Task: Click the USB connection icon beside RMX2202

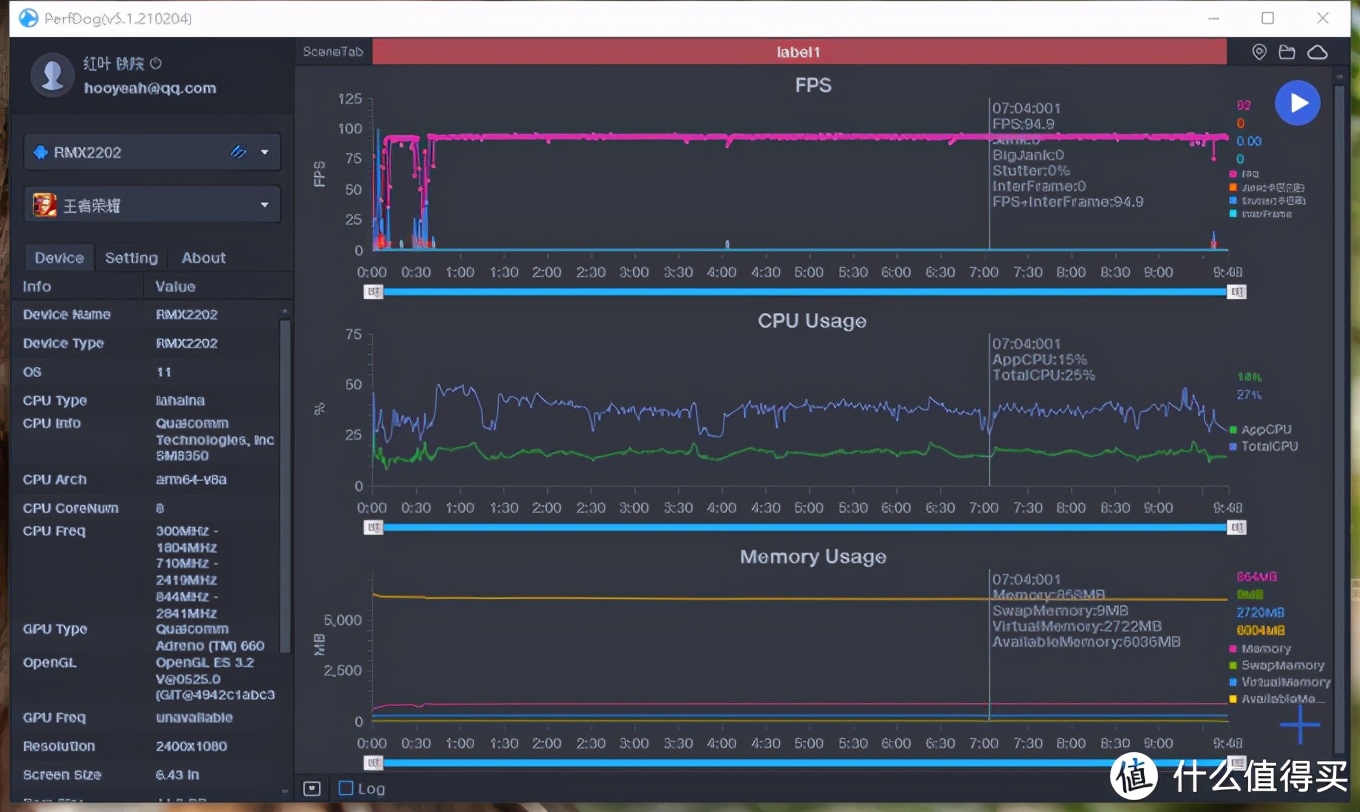Action: (x=238, y=152)
